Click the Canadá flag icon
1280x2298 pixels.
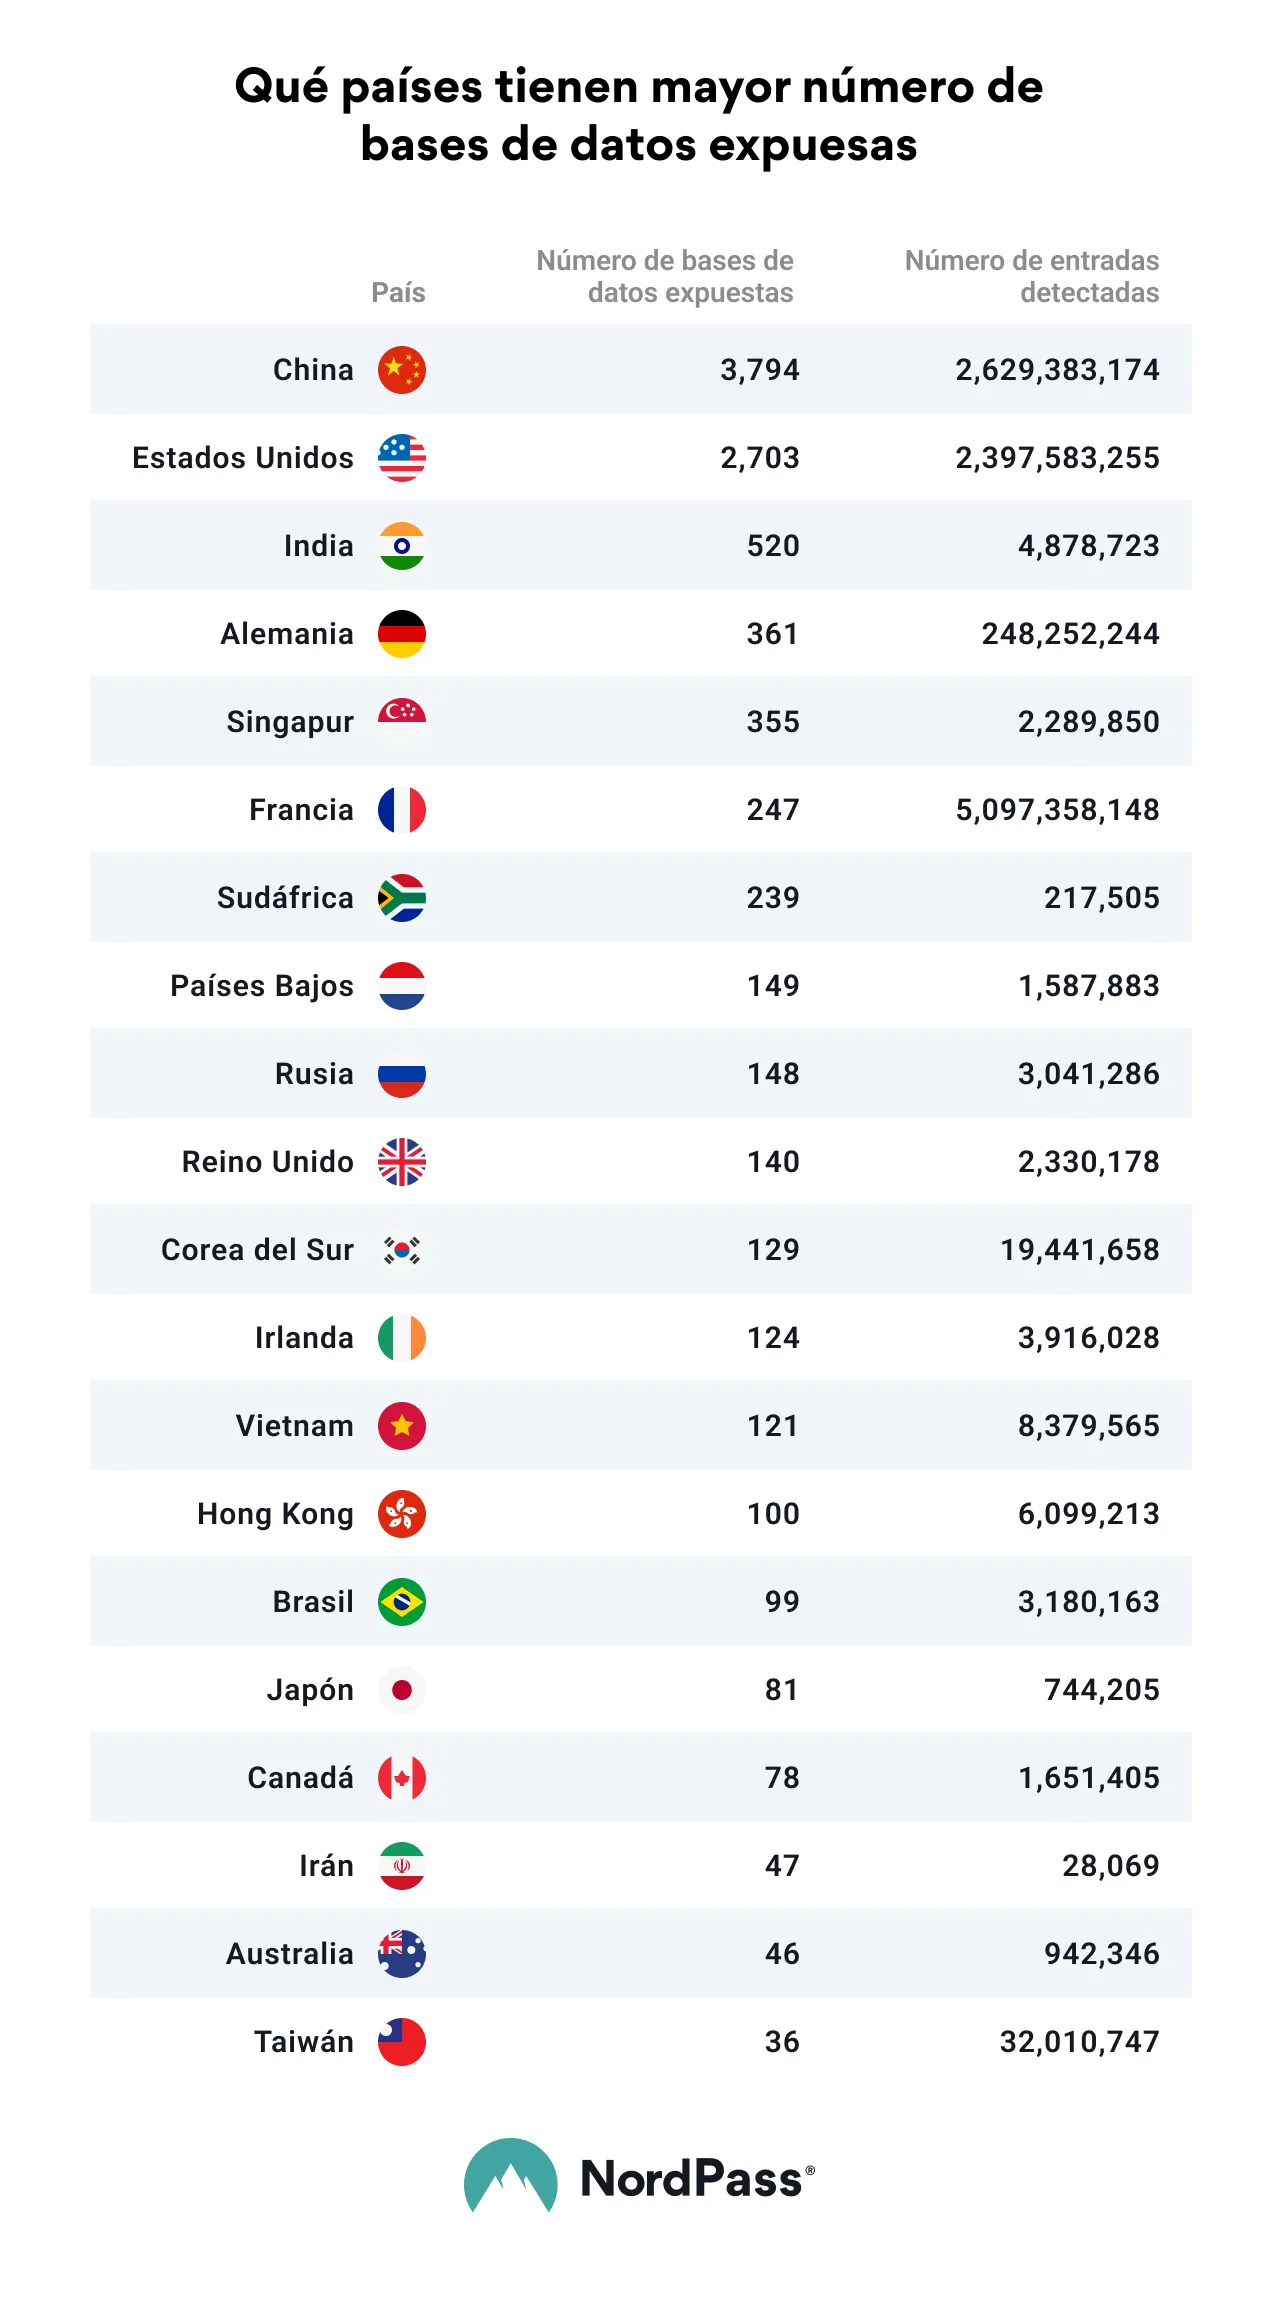402,1778
